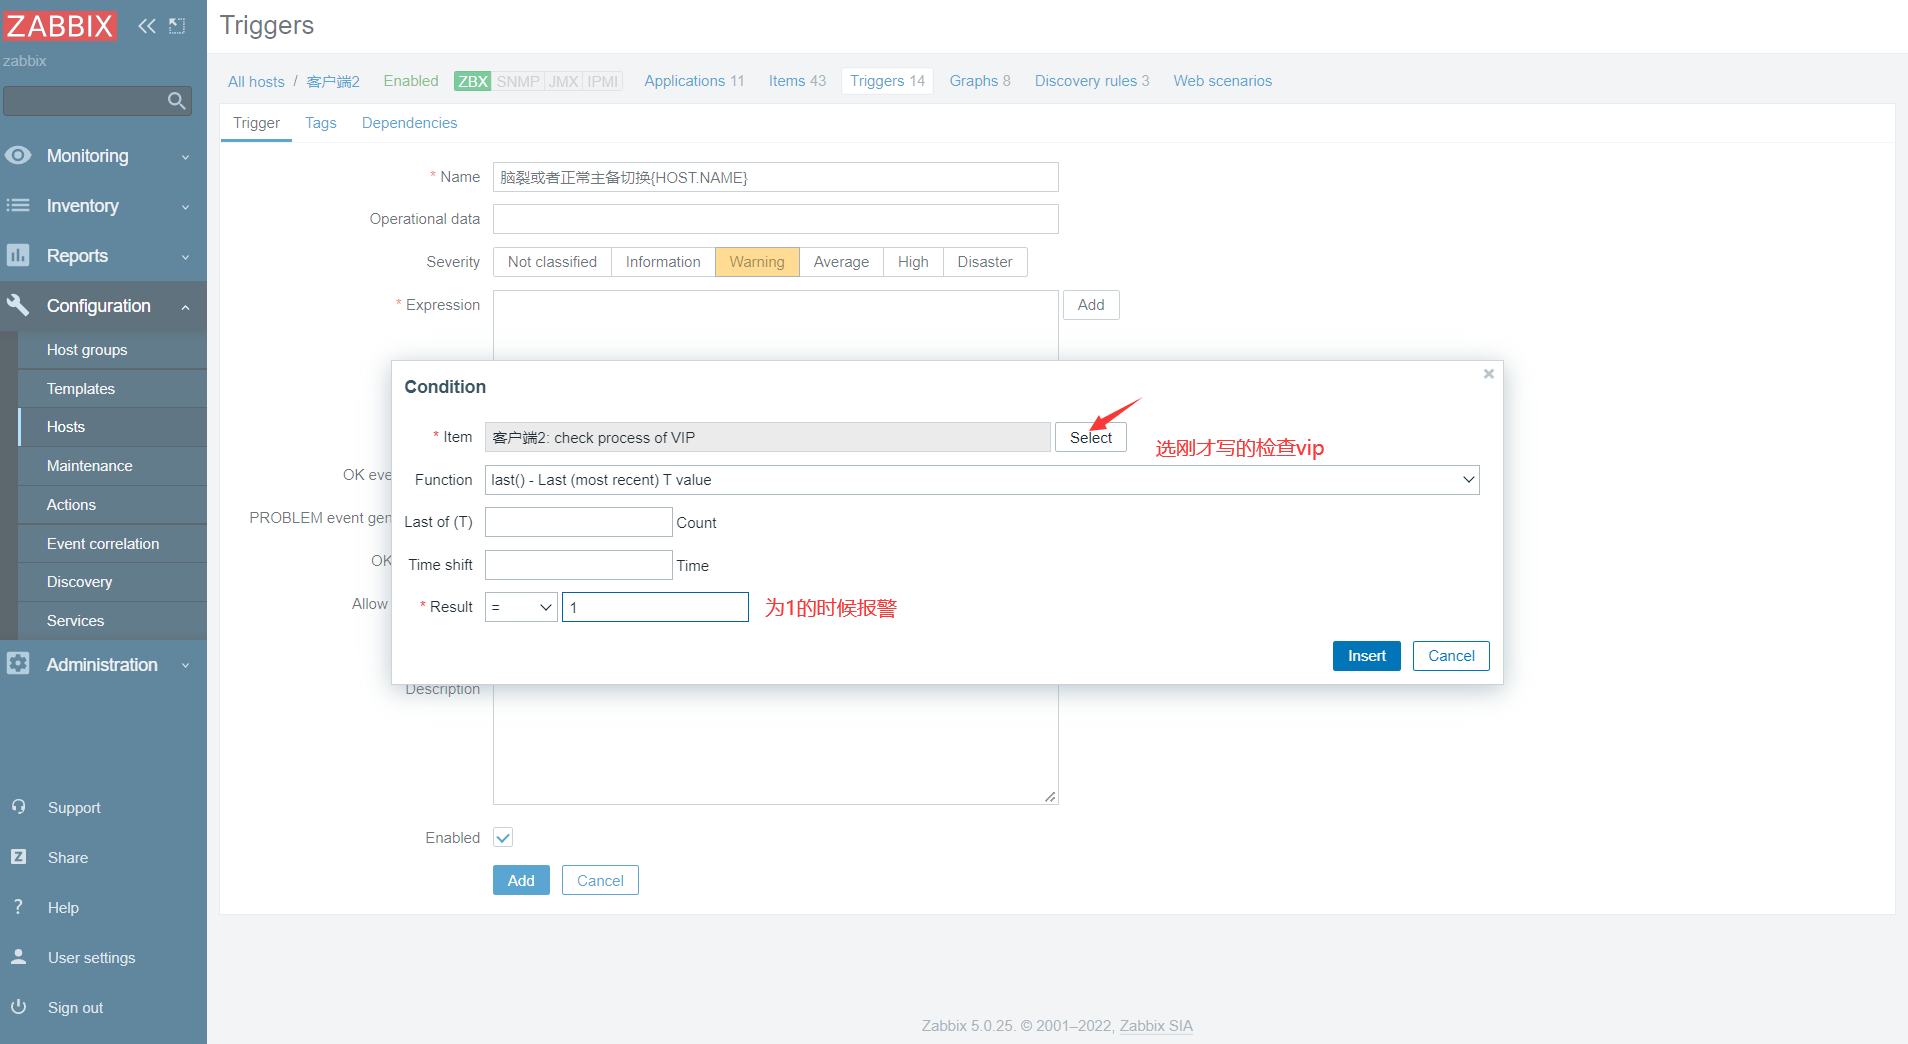This screenshot has width=1908, height=1044.
Task: Click the Support headset icon
Action: coord(18,807)
